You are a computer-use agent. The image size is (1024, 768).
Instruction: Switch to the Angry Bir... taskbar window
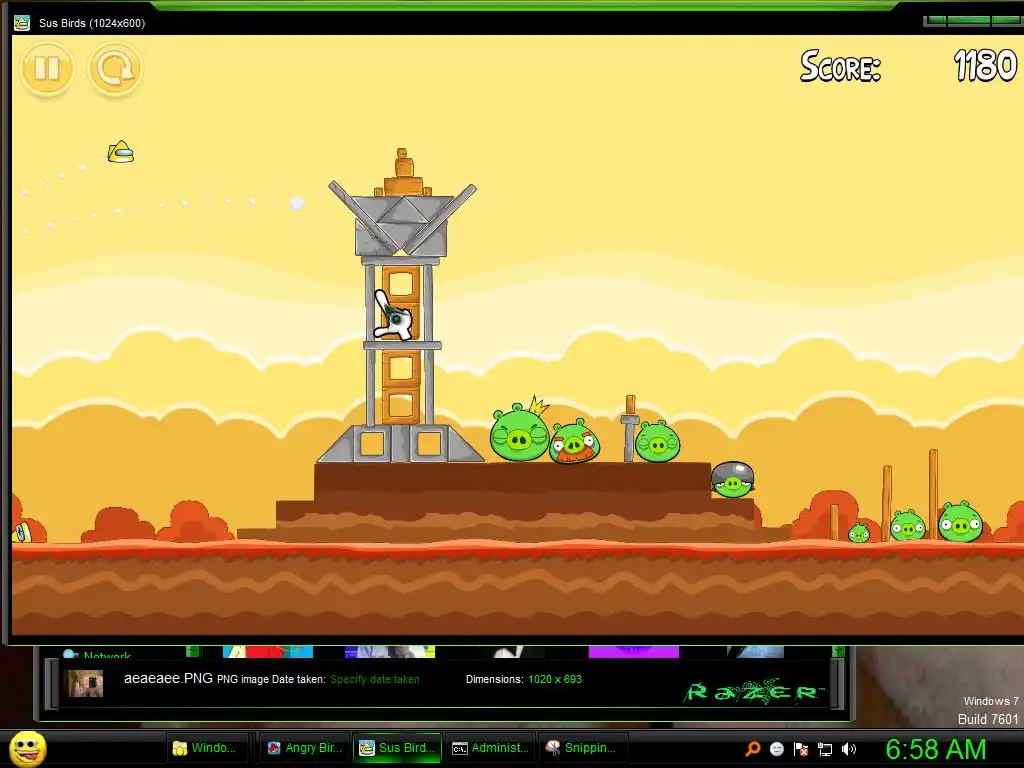[x=306, y=748]
